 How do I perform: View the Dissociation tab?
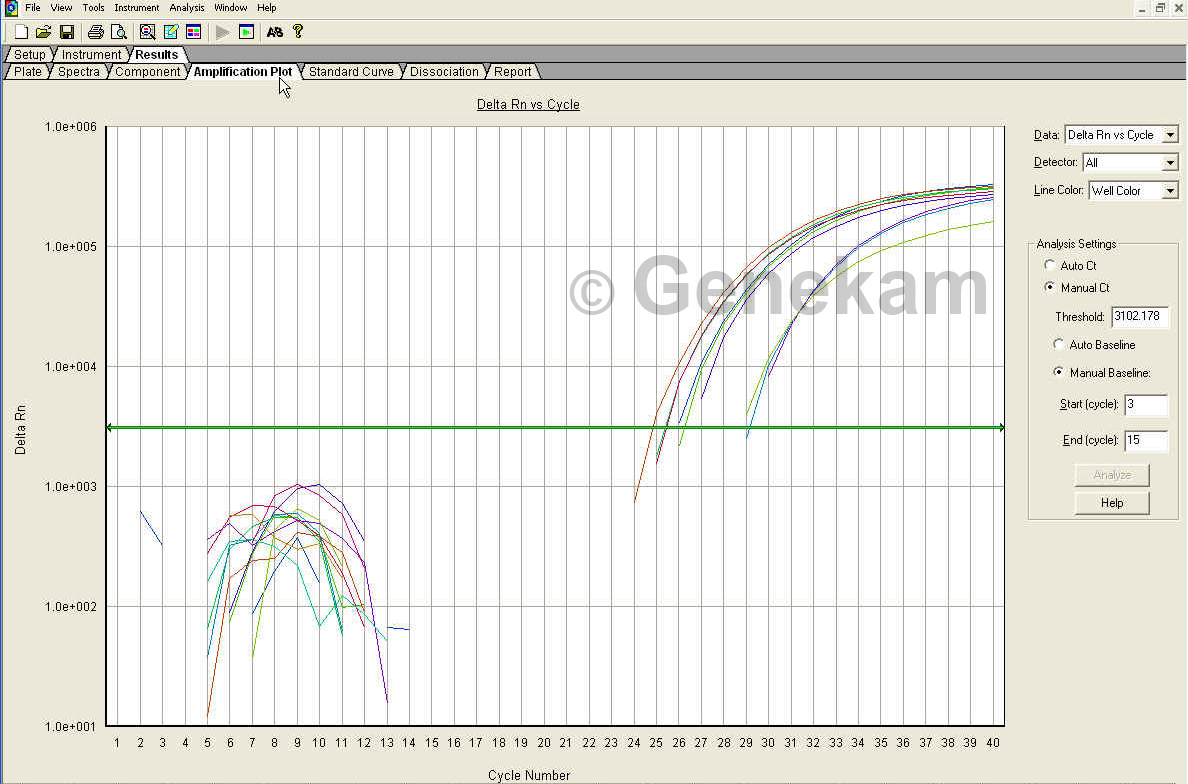[444, 72]
